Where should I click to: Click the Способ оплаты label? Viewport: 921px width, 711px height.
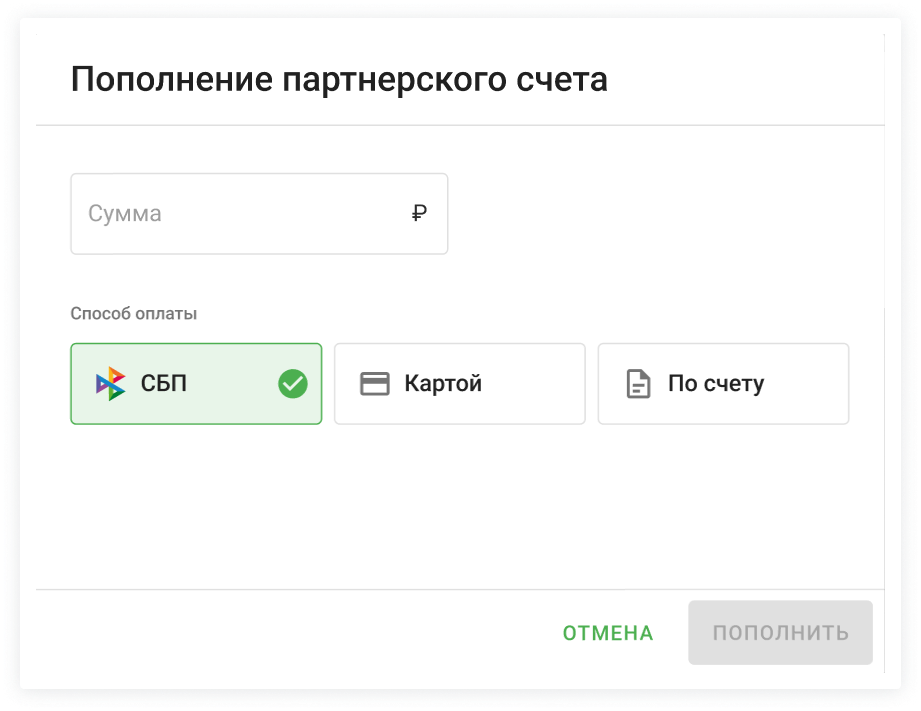(x=134, y=314)
